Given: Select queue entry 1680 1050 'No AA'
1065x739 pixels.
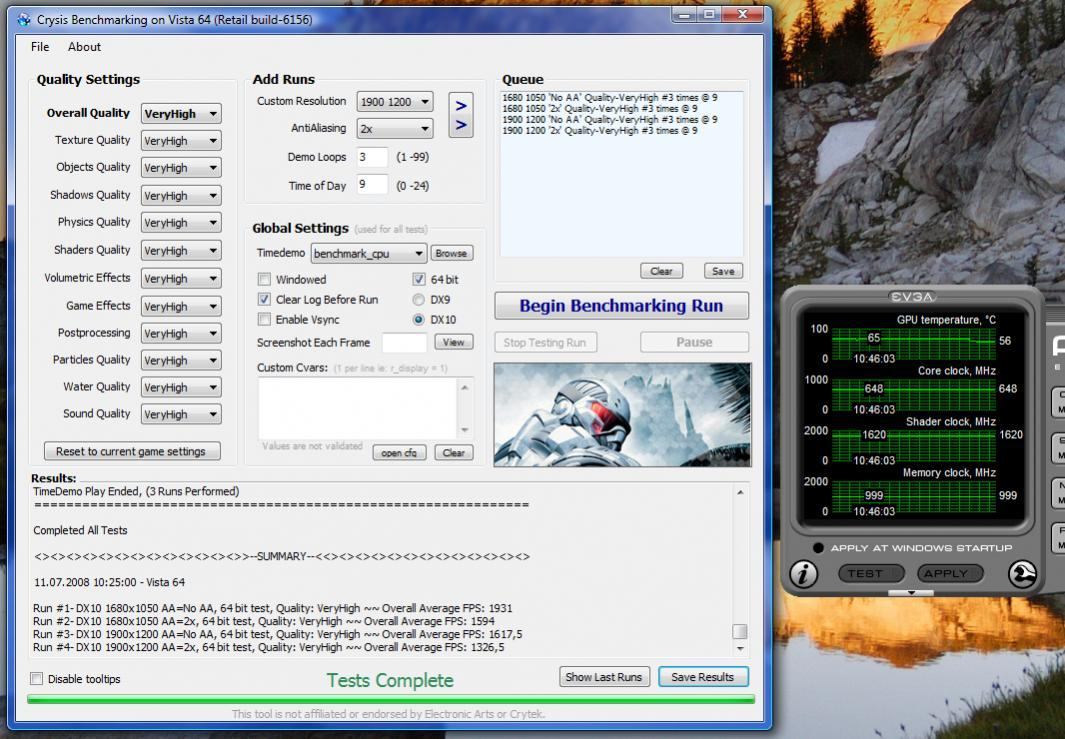Looking at the screenshot, I should (x=610, y=98).
